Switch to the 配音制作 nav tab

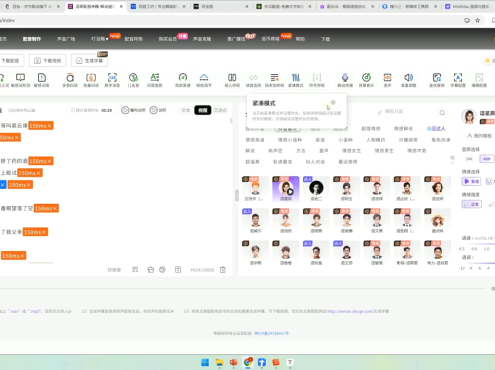tap(32, 39)
